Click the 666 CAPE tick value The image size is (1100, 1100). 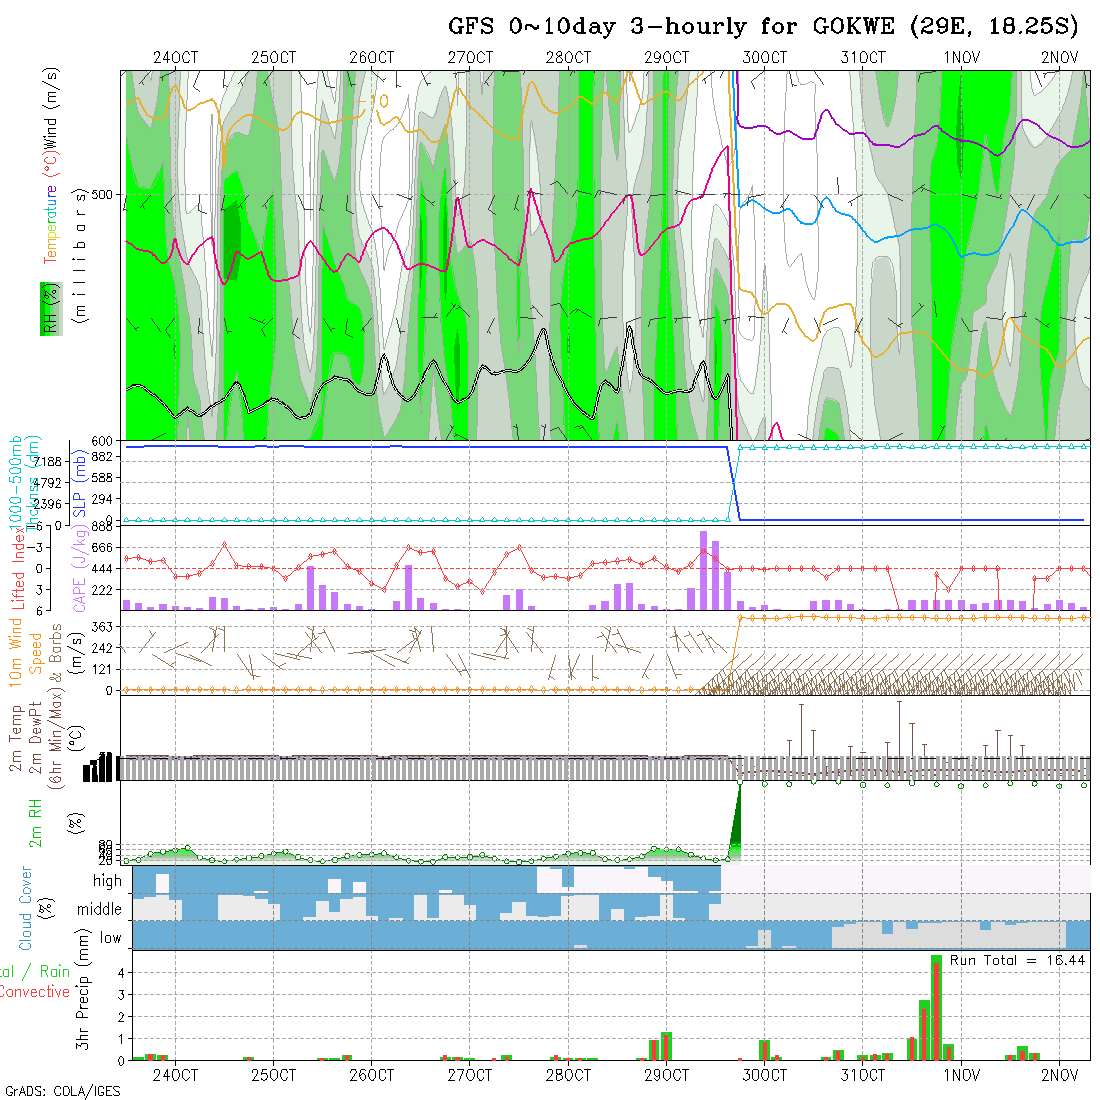pos(102,547)
